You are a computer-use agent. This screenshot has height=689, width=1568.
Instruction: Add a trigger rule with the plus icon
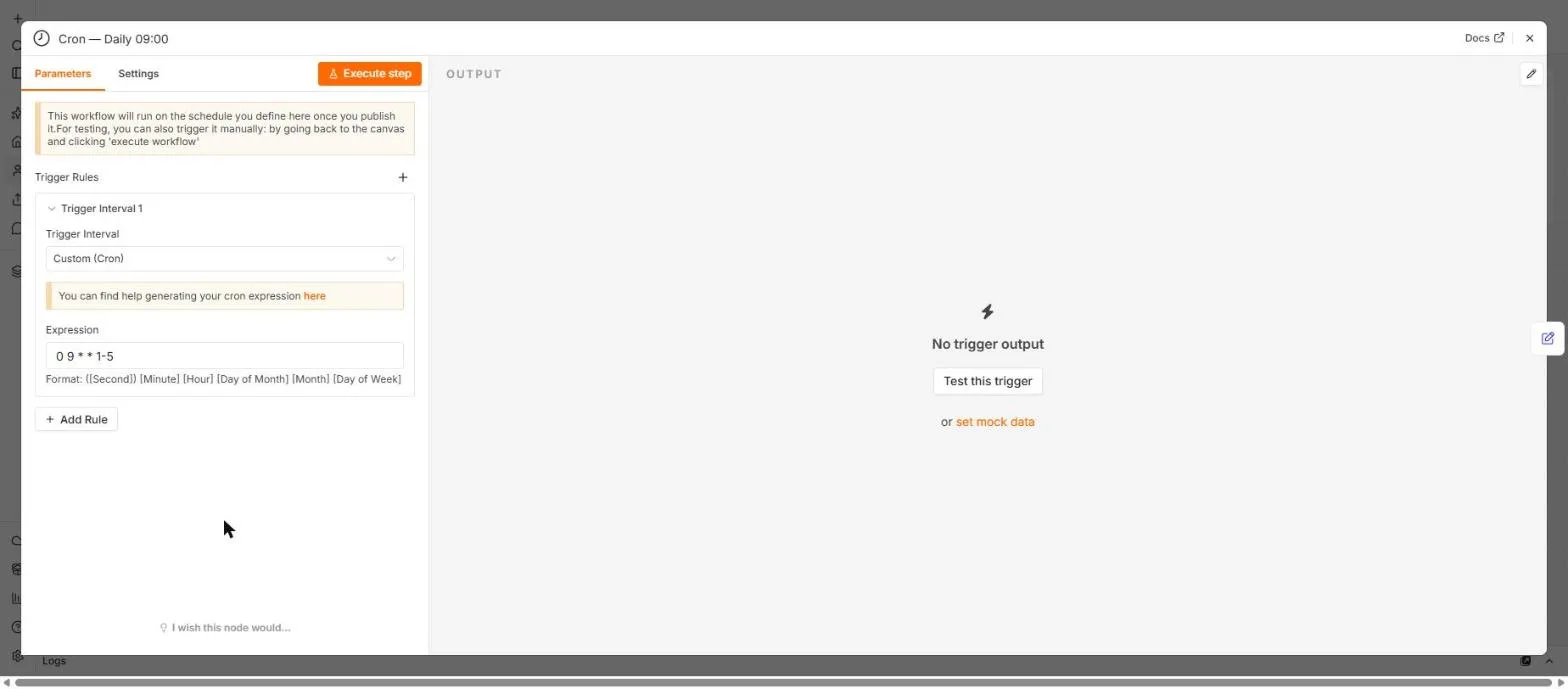tap(403, 177)
